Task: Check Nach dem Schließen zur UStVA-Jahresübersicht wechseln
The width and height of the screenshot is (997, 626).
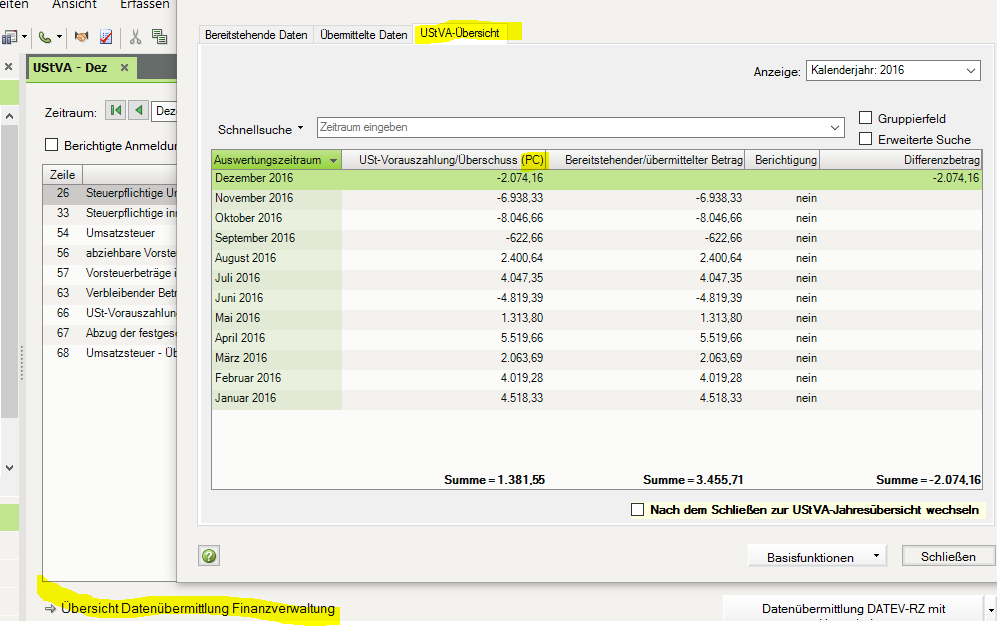Action: [x=638, y=510]
